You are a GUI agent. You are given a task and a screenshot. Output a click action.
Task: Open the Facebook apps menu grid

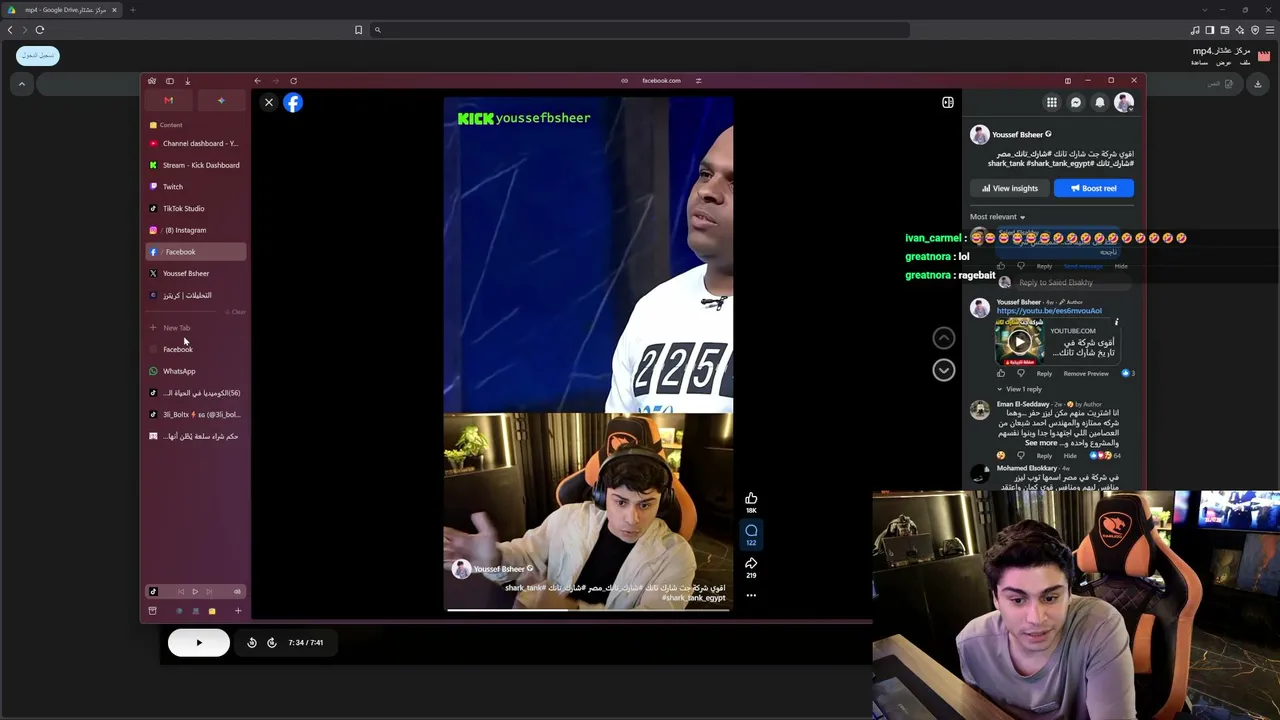click(x=1052, y=102)
